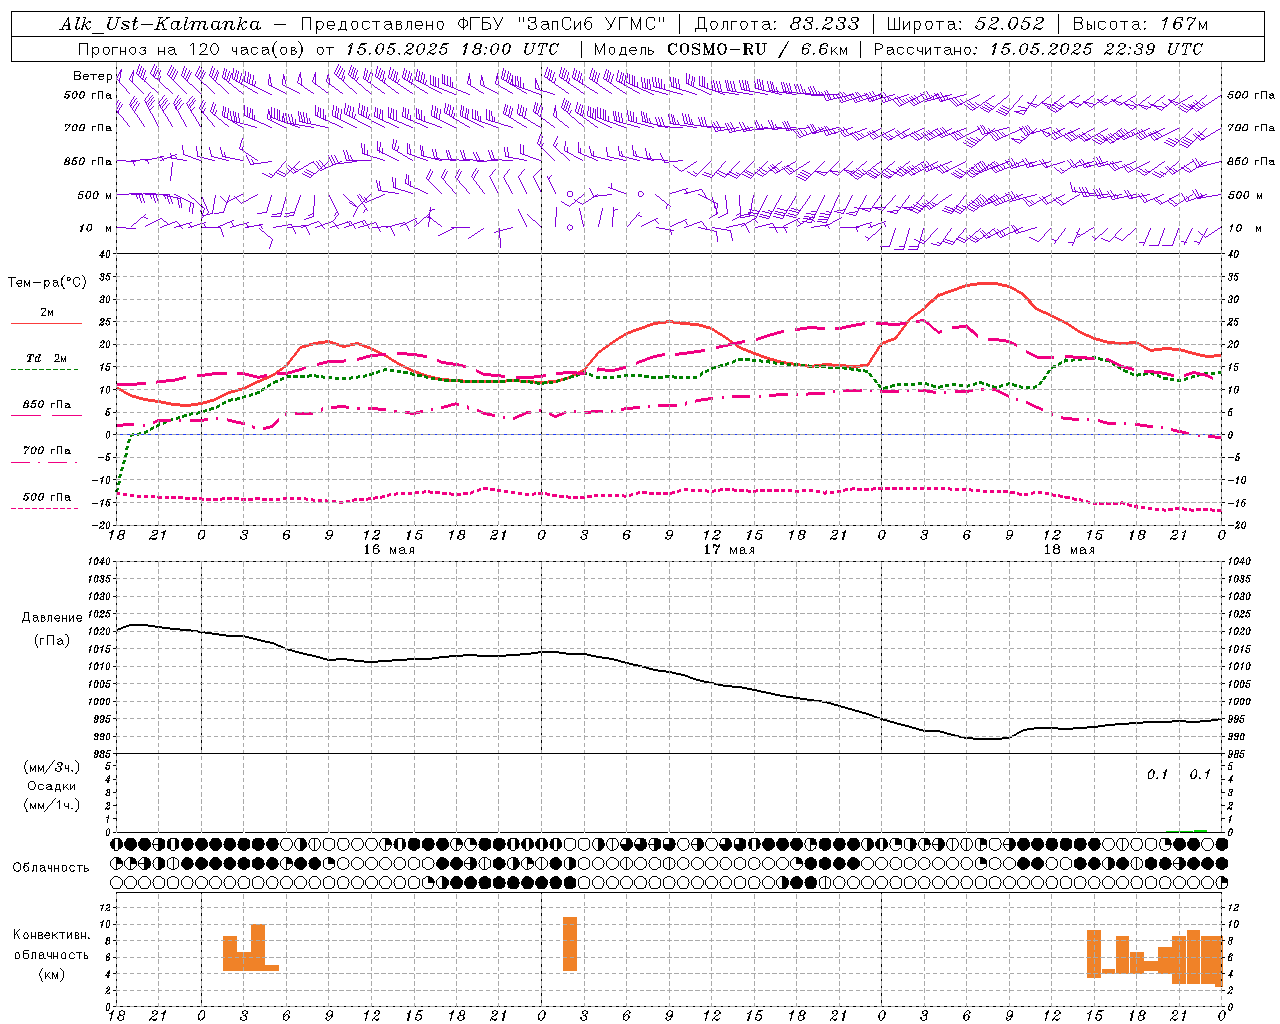
Task: Select the "Долгота: 83.233" header field
Action: tap(776, 24)
